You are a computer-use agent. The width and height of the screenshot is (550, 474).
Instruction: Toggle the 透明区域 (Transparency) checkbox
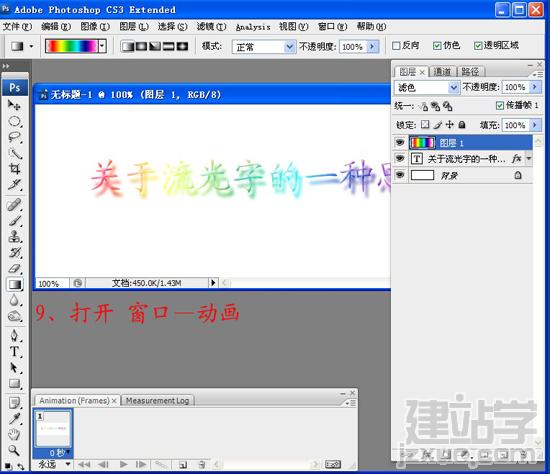click(x=478, y=46)
